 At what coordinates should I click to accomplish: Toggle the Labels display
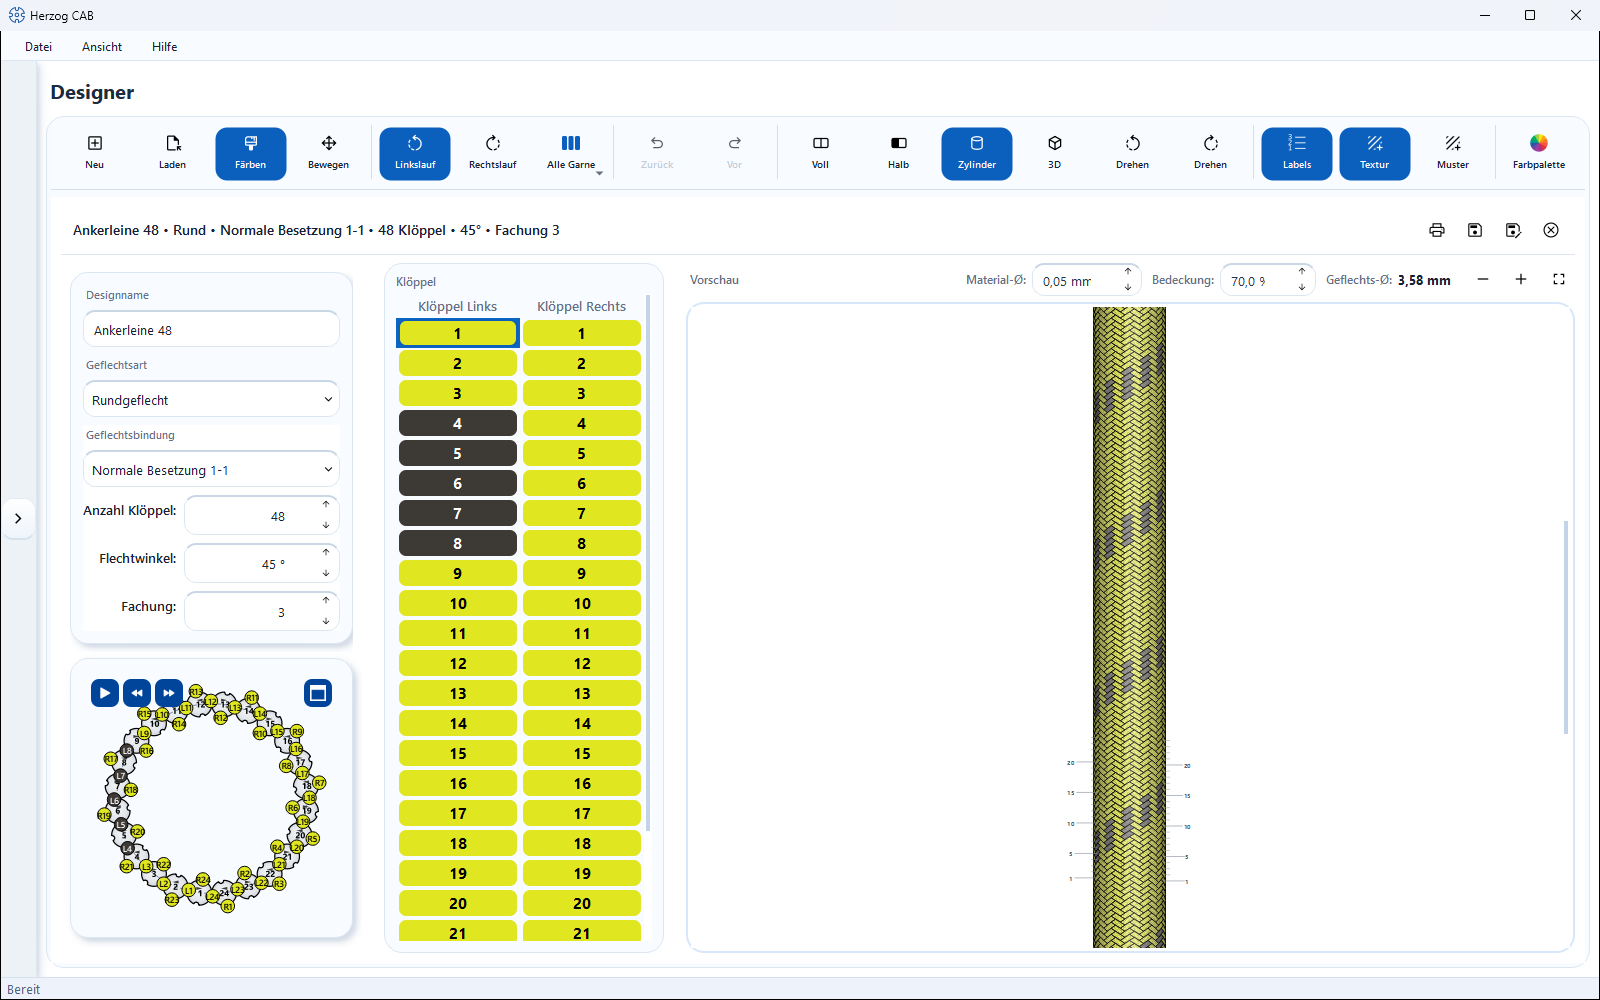pyautogui.click(x=1297, y=153)
